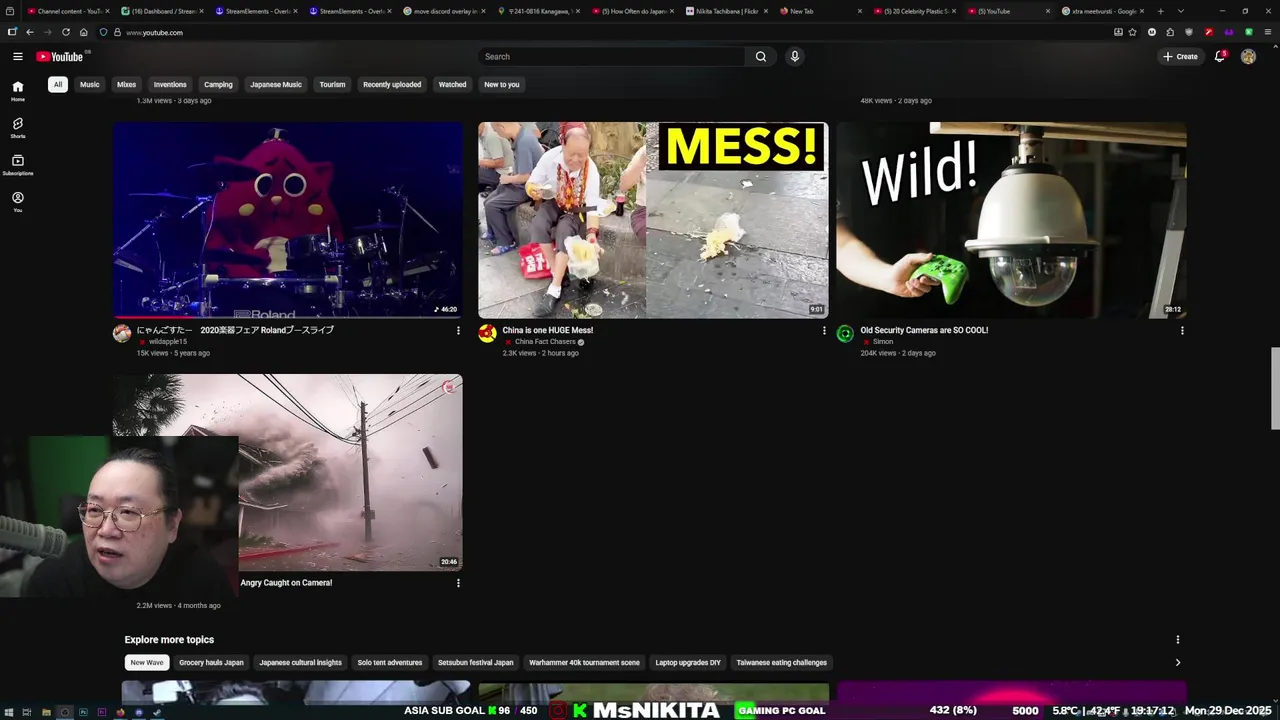Open the China MESS video thumbnail
This screenshot has width=1280, height=720.
click(653, 220)
